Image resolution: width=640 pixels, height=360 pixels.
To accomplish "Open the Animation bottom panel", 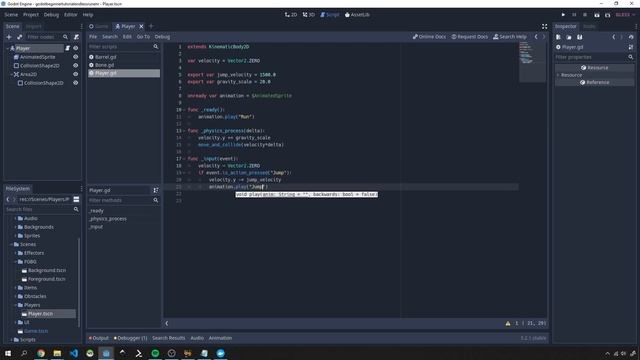I will [220, 338].
